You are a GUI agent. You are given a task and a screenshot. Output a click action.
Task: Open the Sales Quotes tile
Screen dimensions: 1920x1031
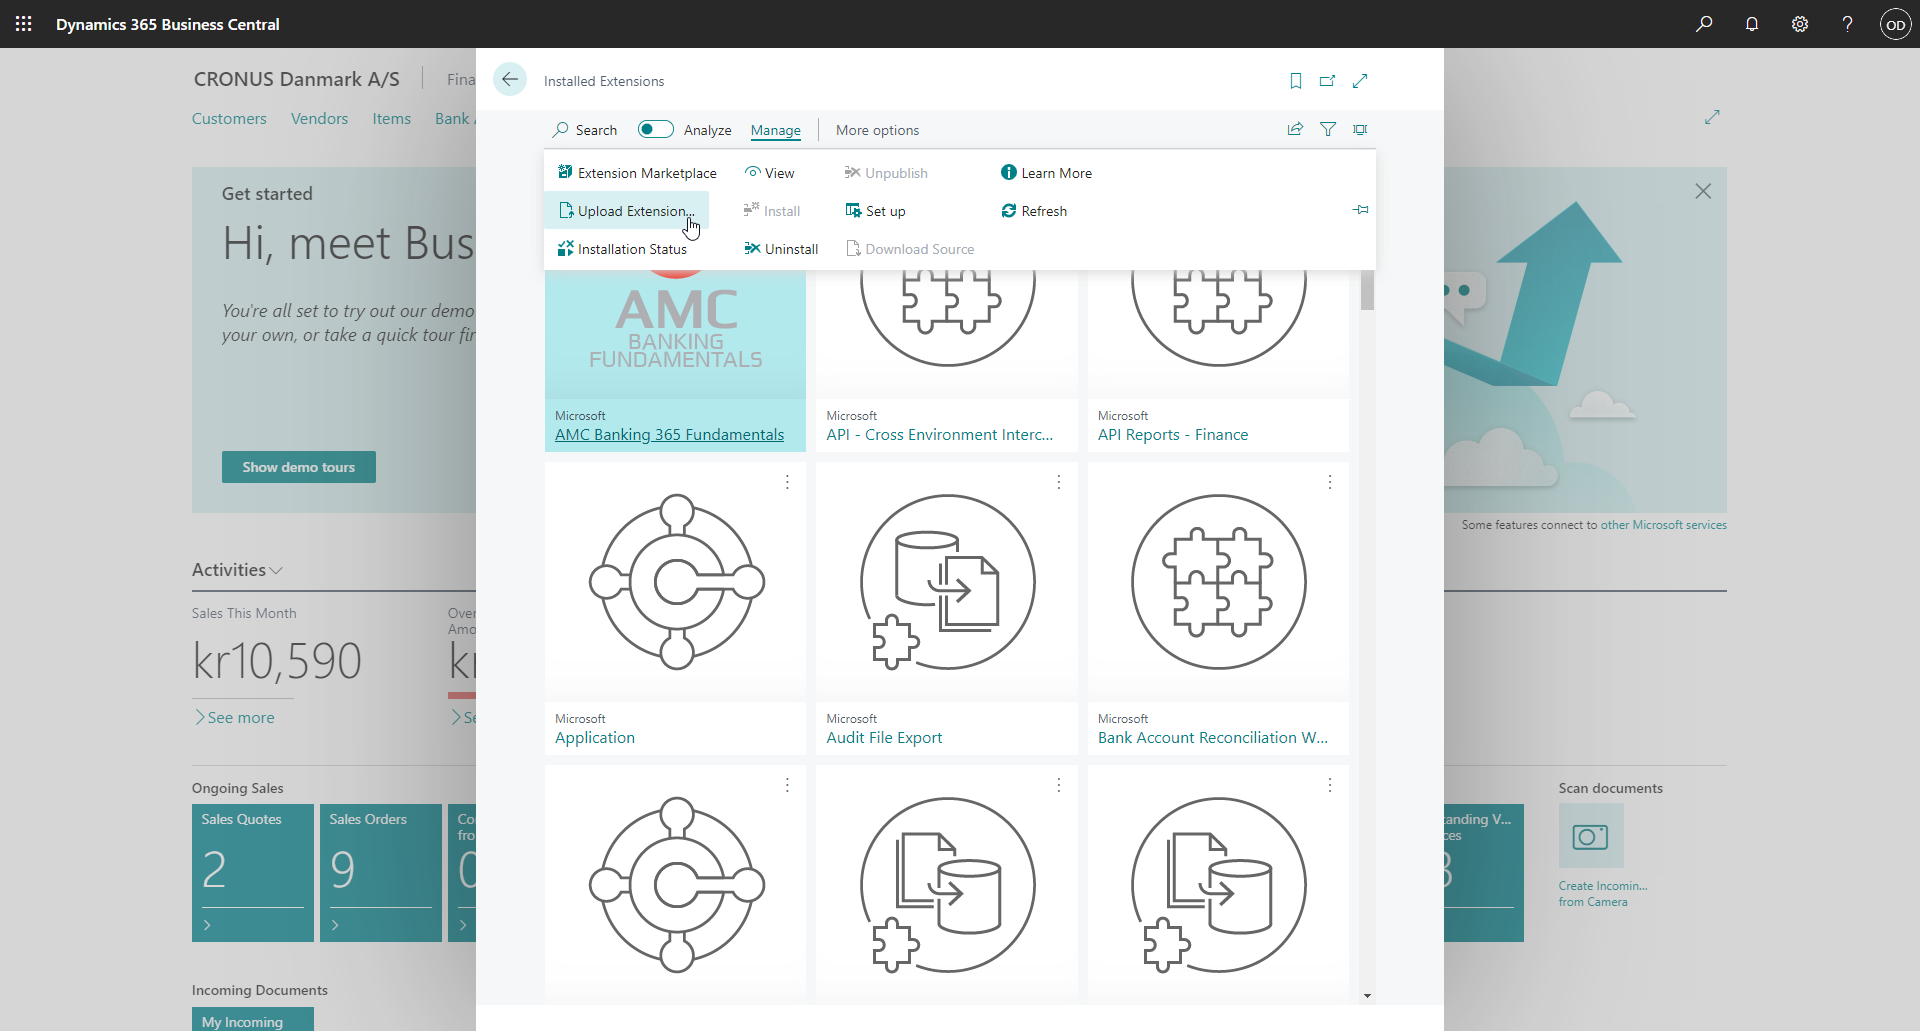point(253,873)
